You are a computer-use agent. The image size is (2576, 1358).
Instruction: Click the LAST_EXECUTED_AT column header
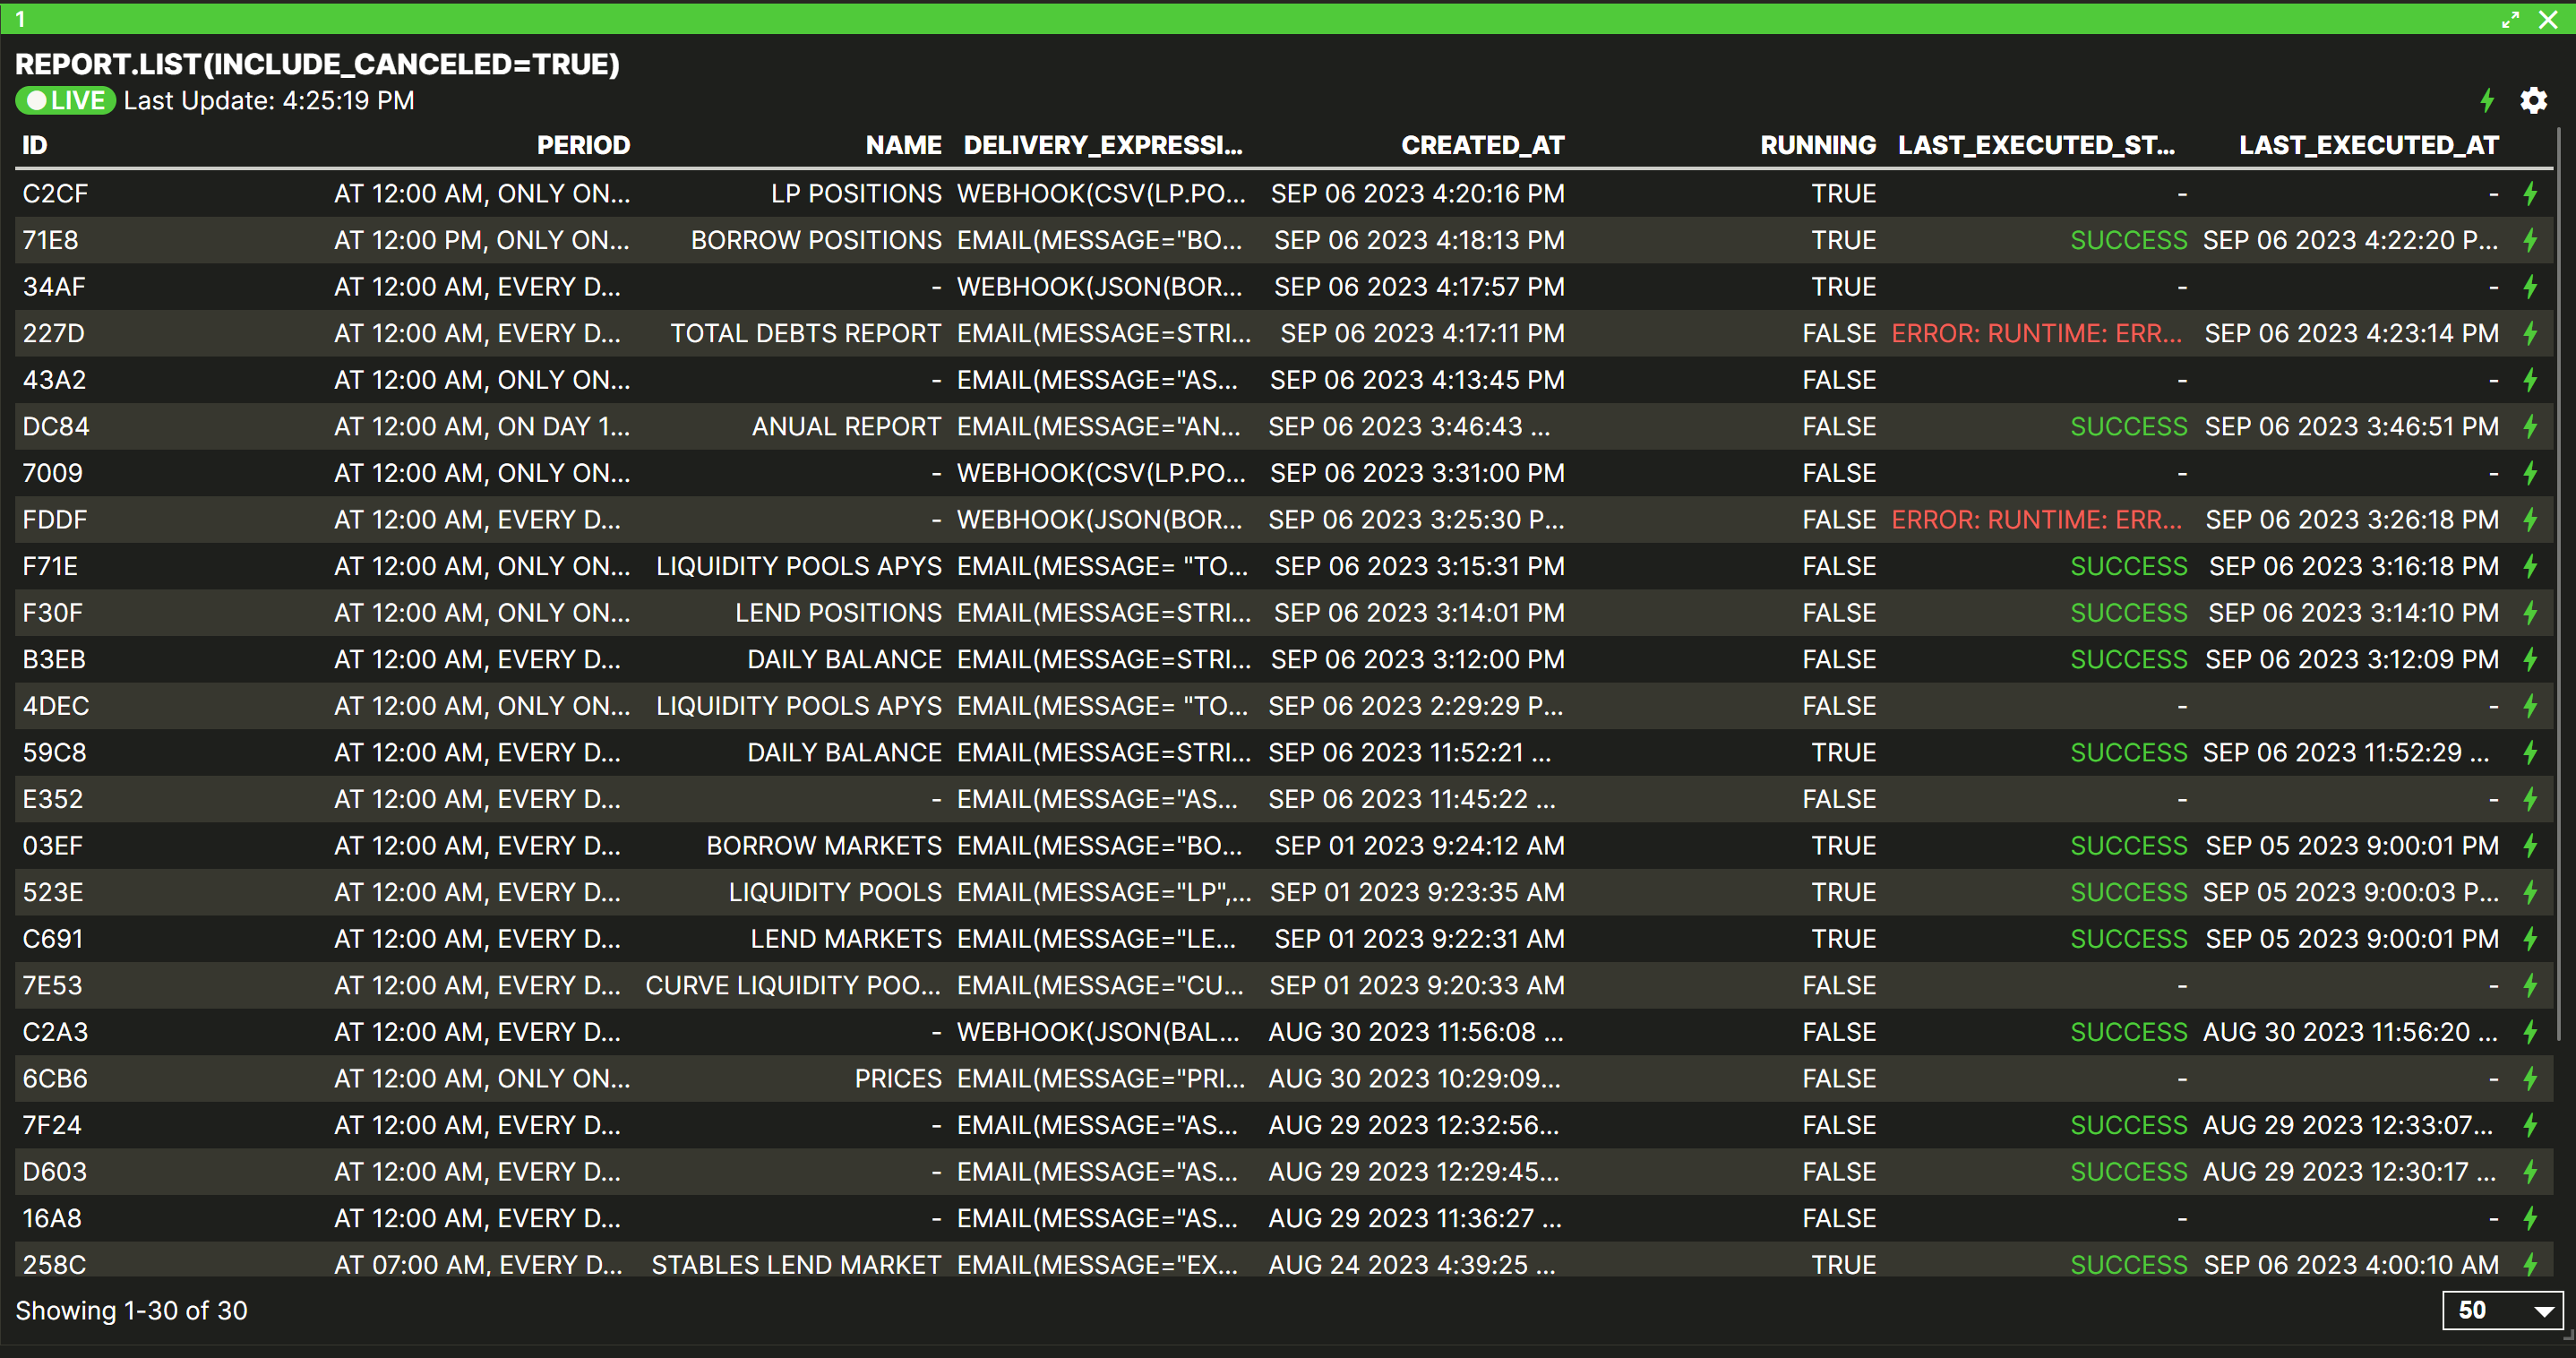tap(2368, 146)
